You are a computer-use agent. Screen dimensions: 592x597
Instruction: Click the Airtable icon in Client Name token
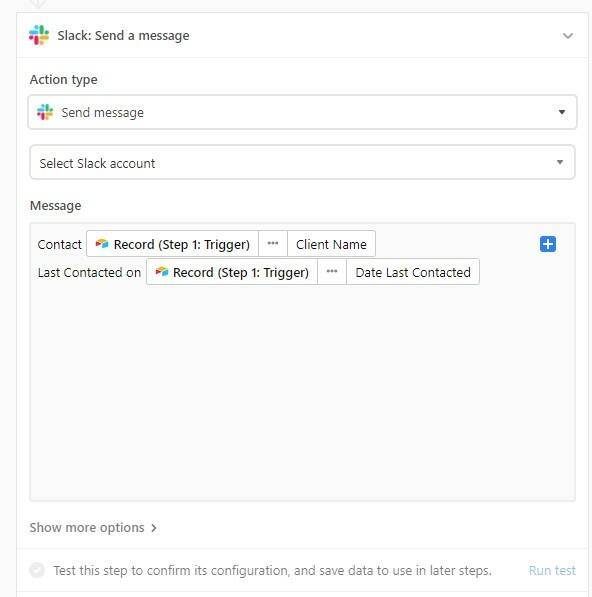102,244
